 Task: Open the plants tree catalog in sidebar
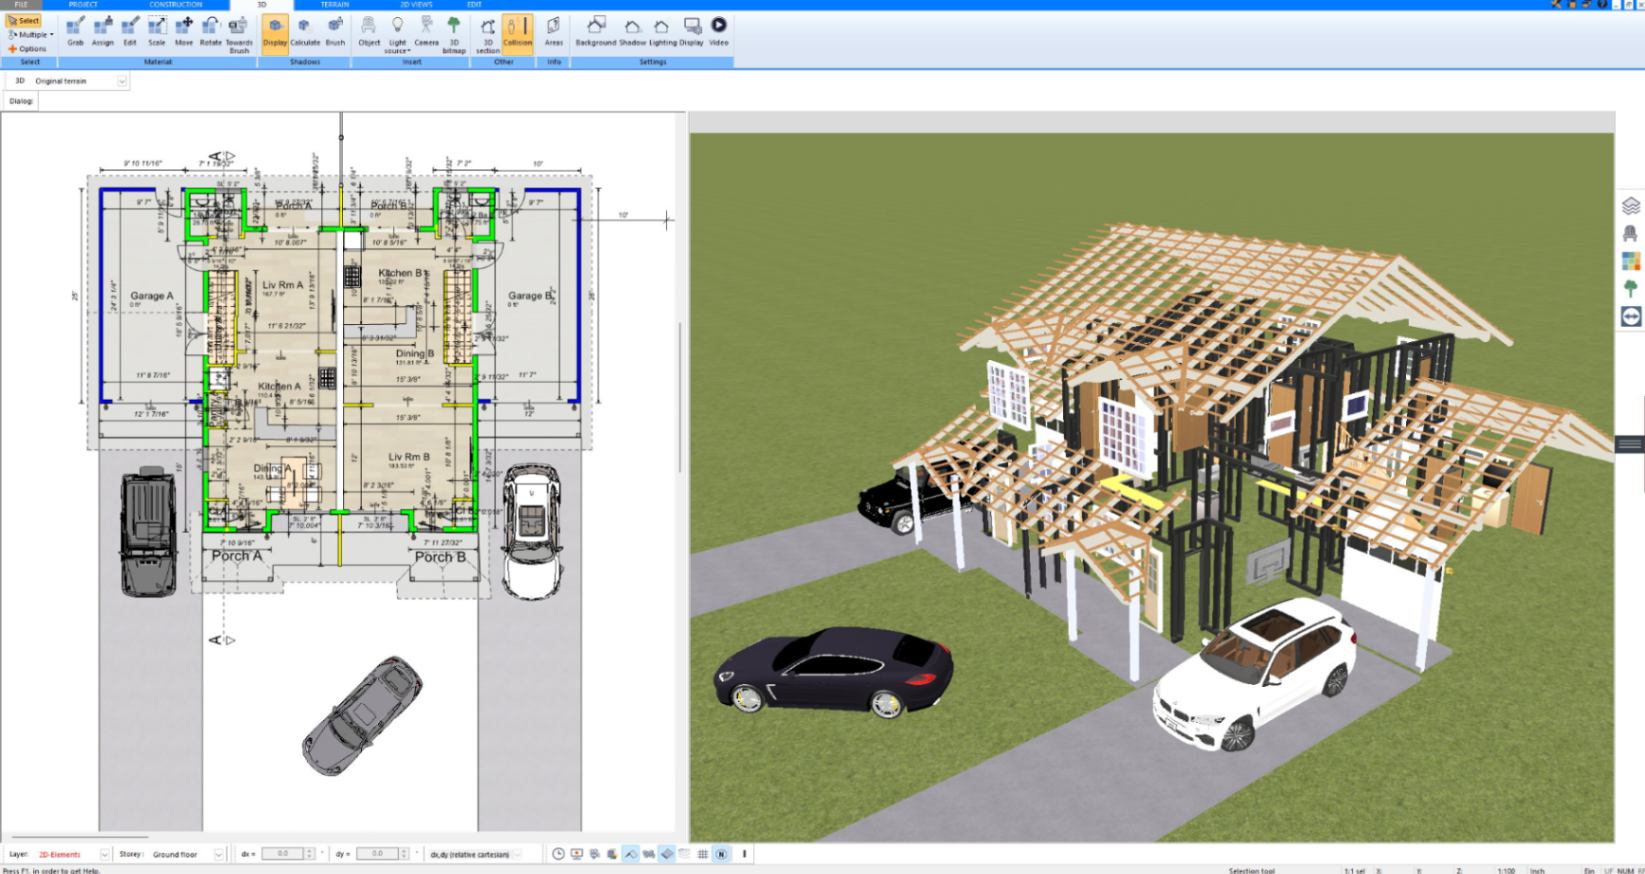[x=1631, y=289]
